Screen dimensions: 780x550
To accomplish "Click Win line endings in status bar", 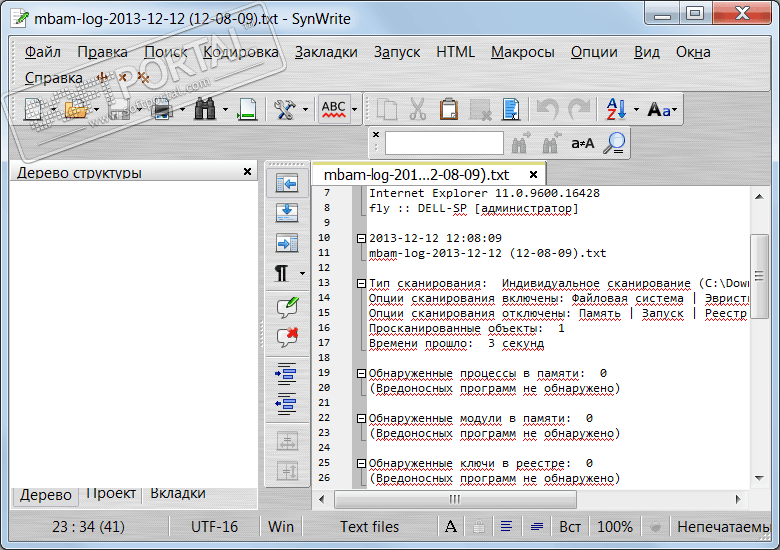I will point(281,527).
